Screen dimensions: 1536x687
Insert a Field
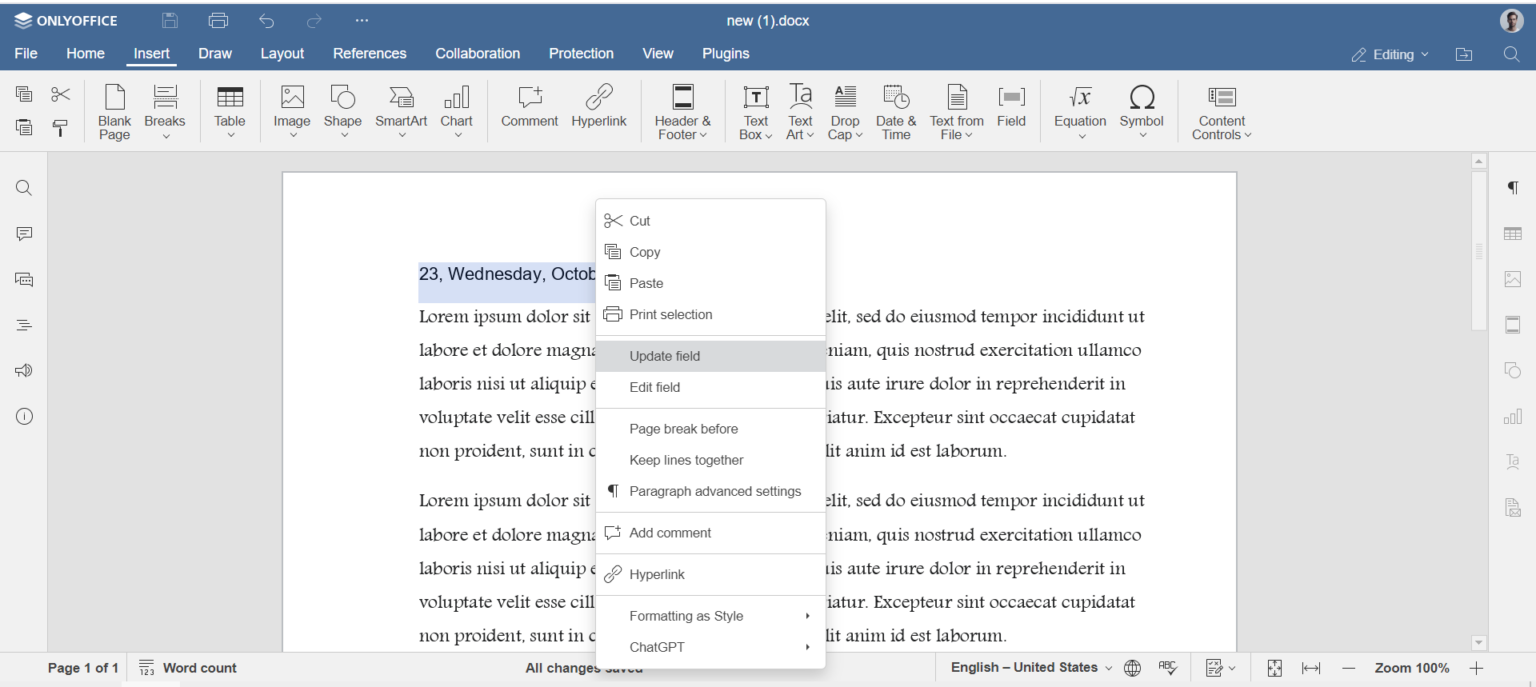(x=1011, y=110)
